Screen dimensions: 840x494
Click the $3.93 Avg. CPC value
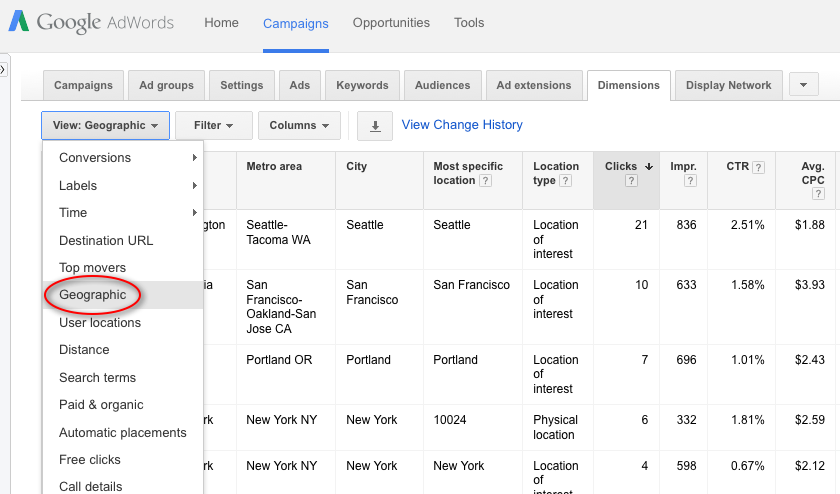click(809, 285)
